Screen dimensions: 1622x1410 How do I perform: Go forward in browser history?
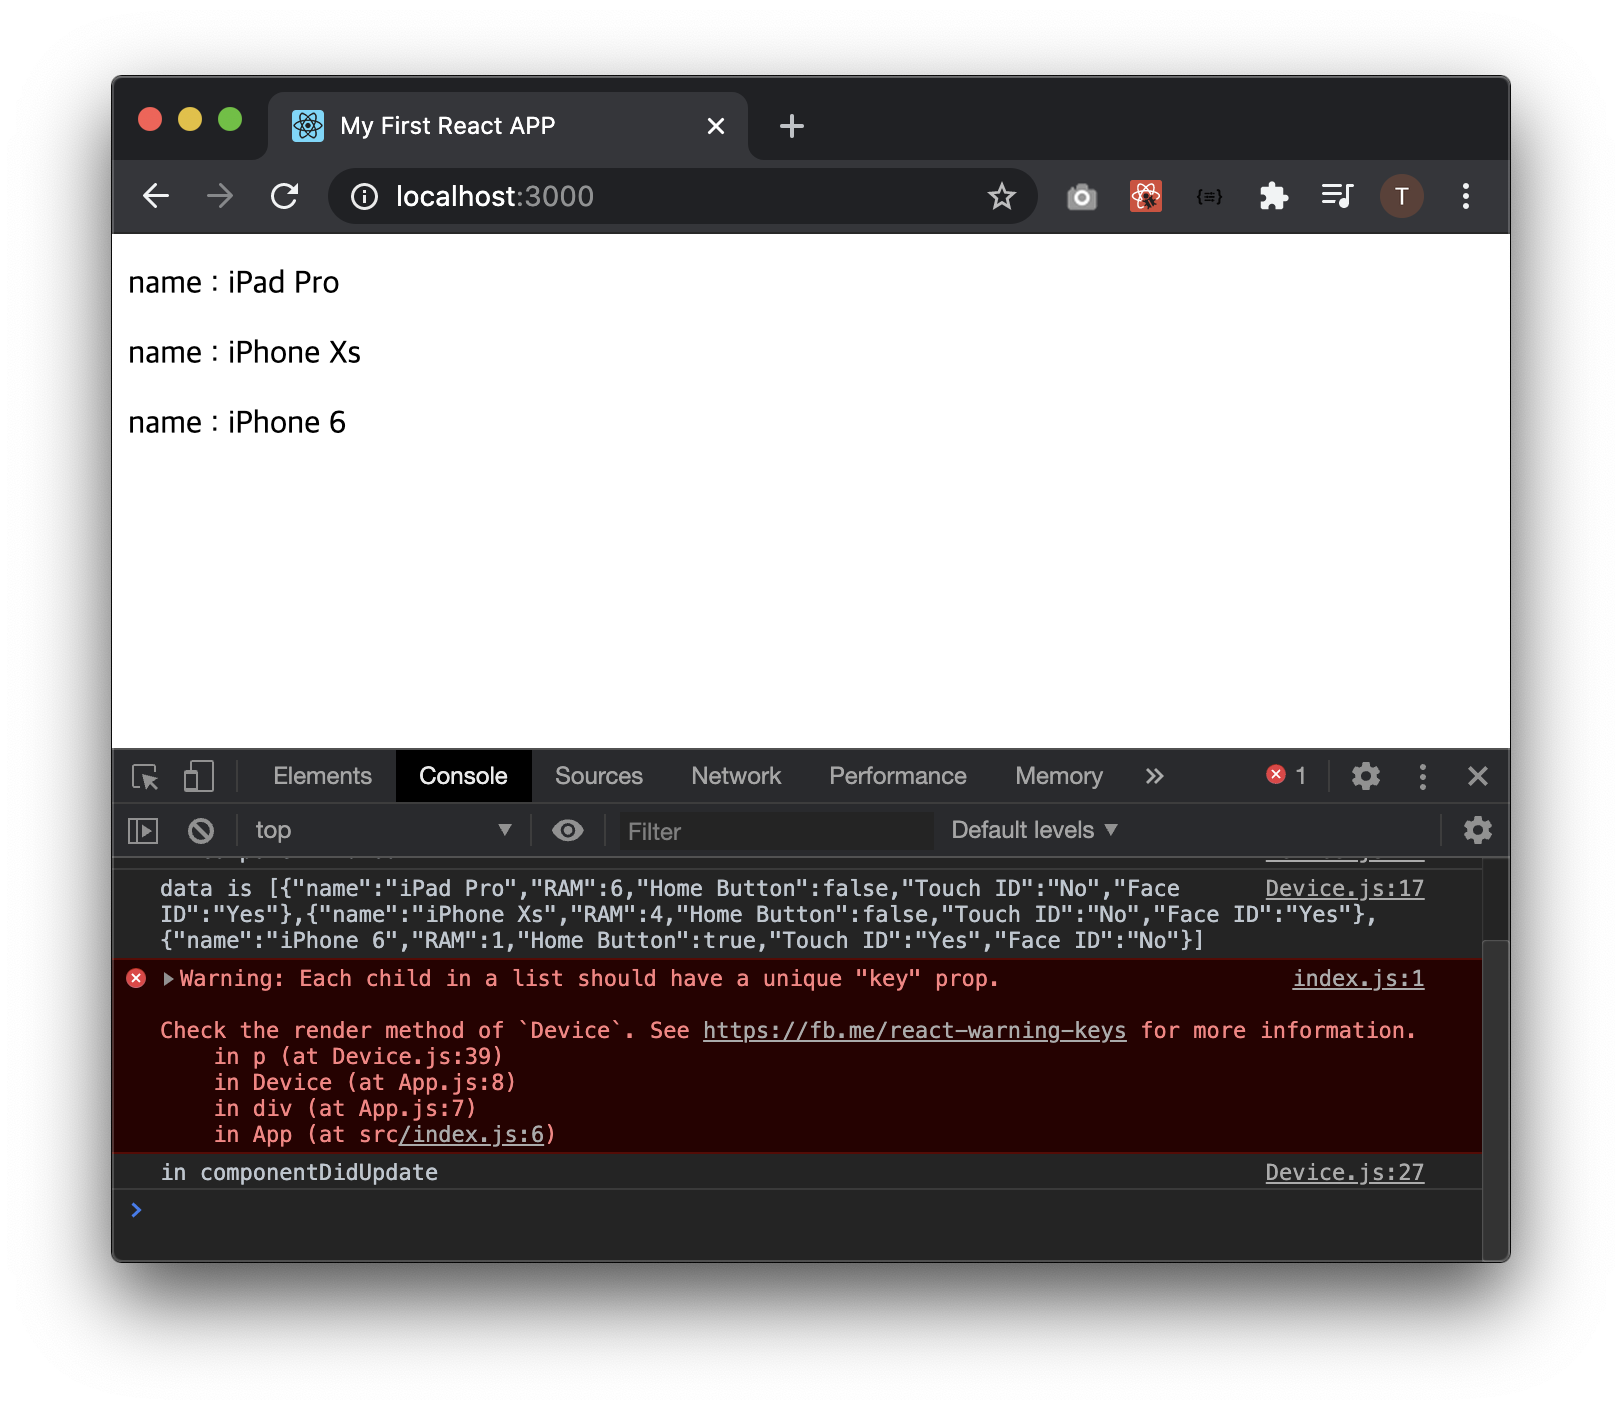tap(220, 196)
